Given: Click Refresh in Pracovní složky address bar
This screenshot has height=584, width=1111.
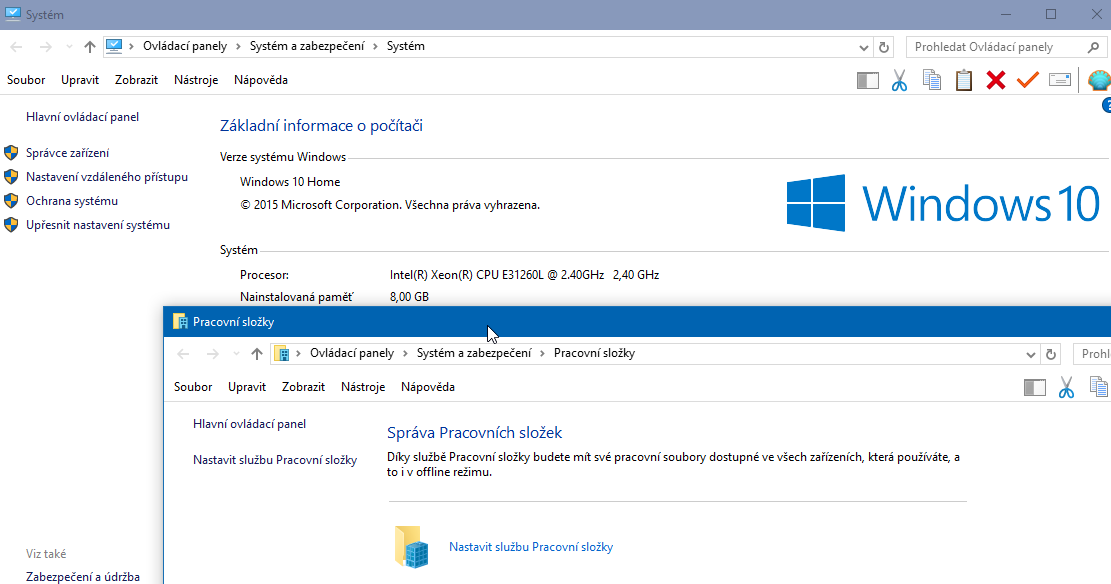Looking at the screenshot, I should (1051, 354).
